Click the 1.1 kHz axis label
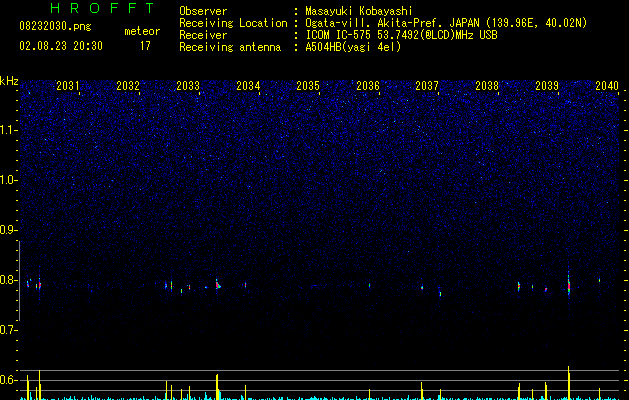 pyautogui.click(x=9, y=130)
